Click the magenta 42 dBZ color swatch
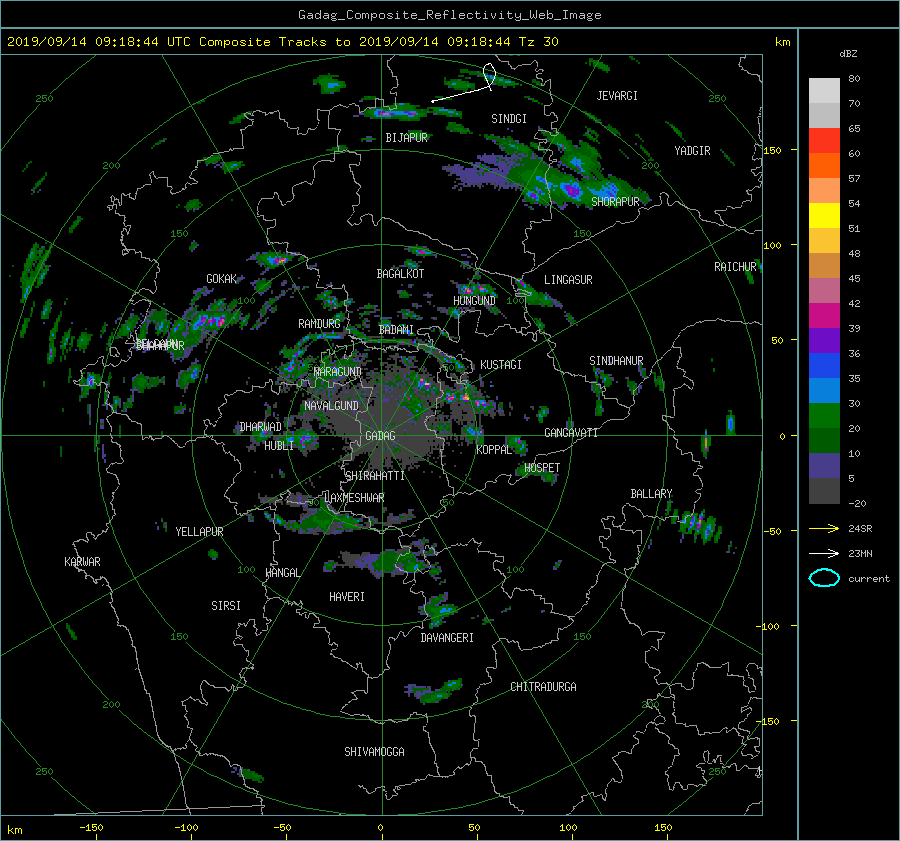This screenshot has width=900, height=841. (x=824, y=316)
